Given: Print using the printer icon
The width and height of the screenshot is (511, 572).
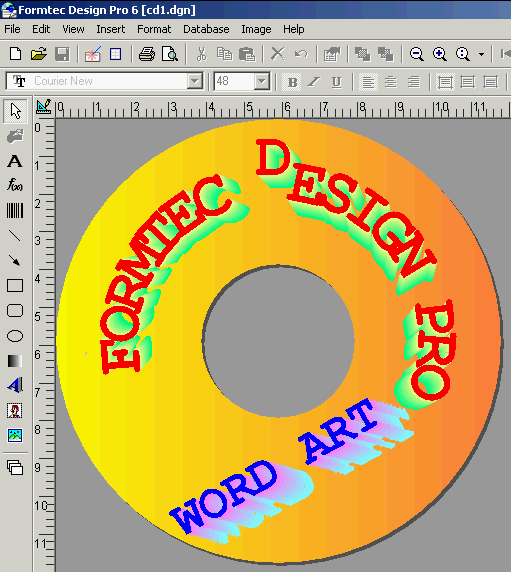Looking at the screenshot, I should pos(147,54).
